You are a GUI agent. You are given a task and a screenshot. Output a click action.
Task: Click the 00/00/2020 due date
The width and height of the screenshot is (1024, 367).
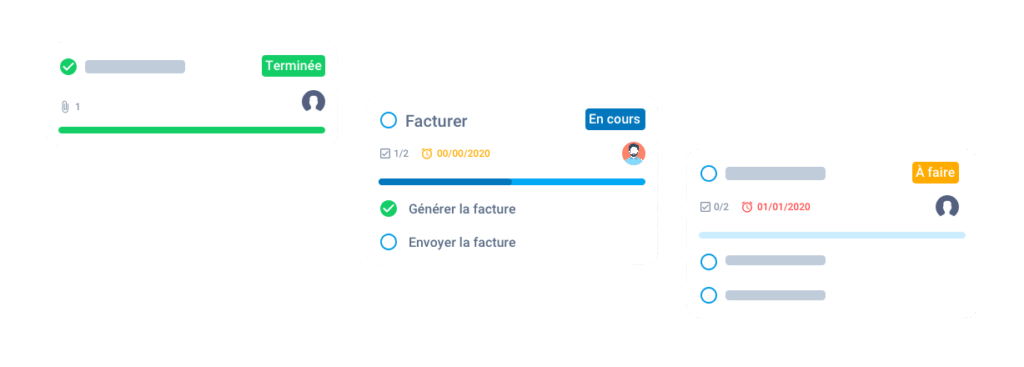click(x=464, y=154)
